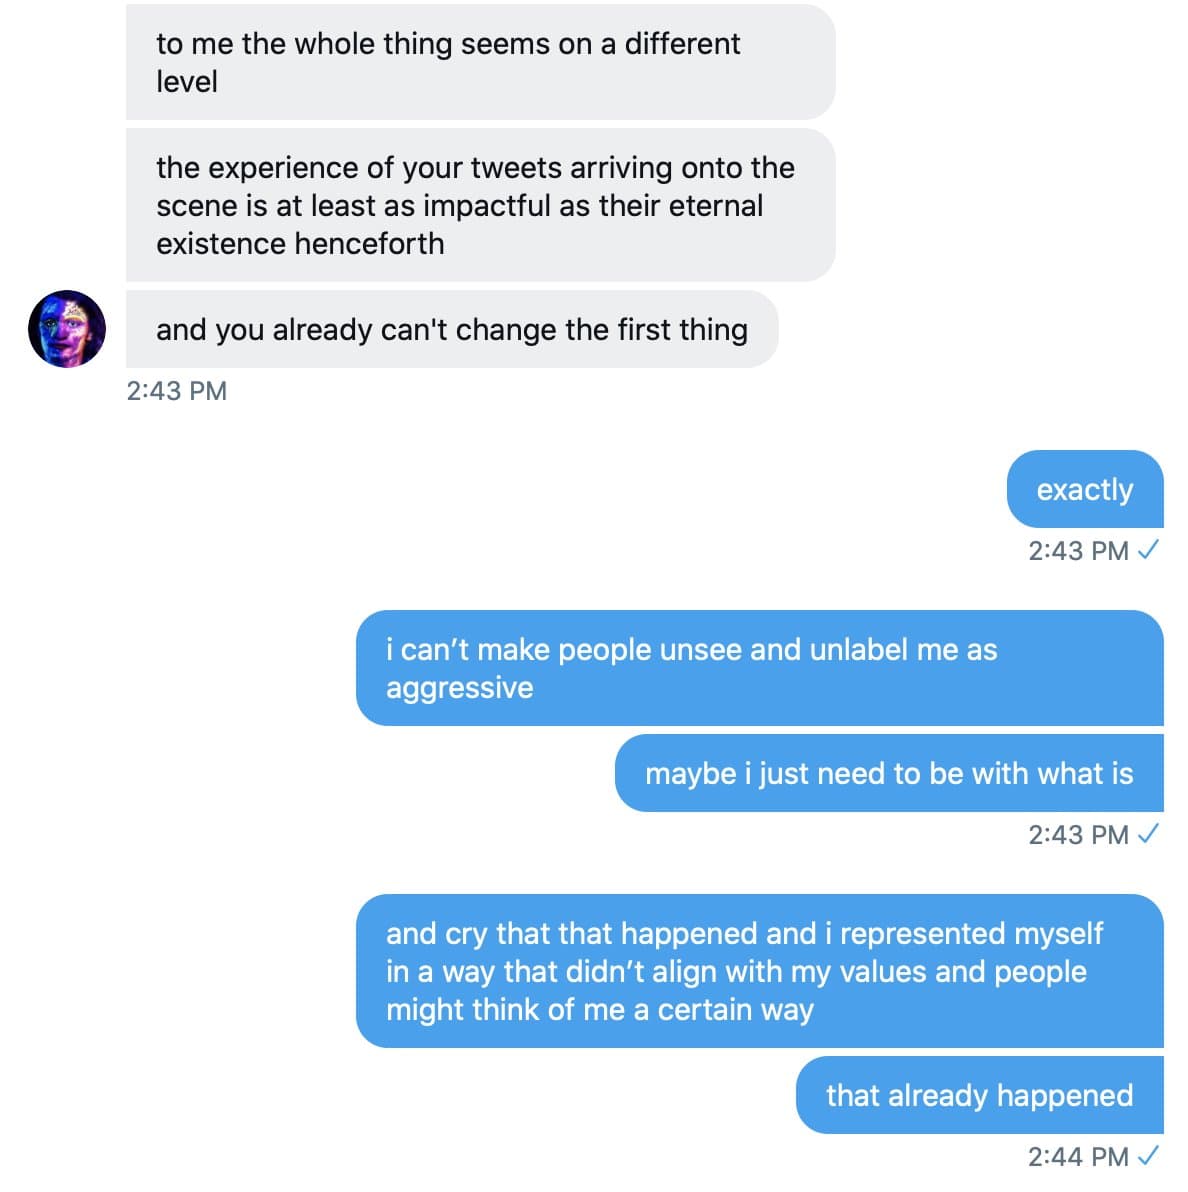Click 'might think of me a certain way' text line
The width and height of the screenshot is (1188, 1192).
pyautogui.click(x=599, y=1009)
